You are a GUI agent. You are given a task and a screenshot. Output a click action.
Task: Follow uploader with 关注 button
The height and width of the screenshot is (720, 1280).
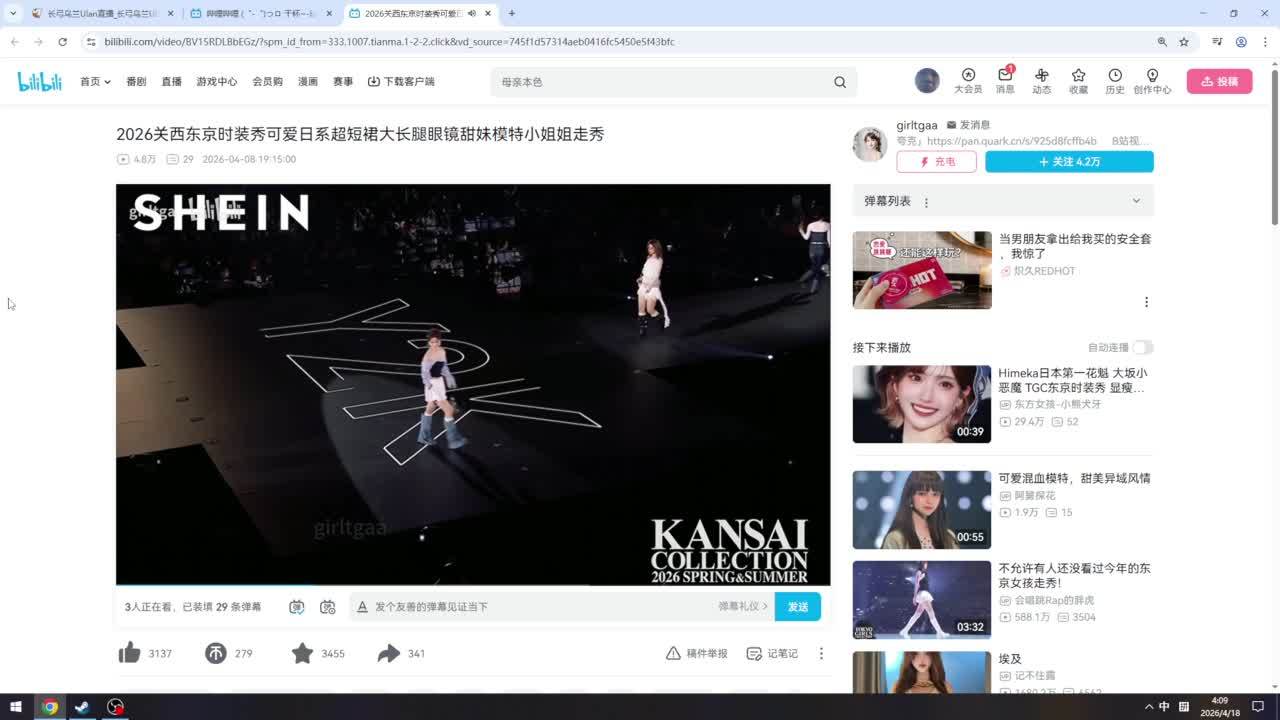click(1069, 162)
